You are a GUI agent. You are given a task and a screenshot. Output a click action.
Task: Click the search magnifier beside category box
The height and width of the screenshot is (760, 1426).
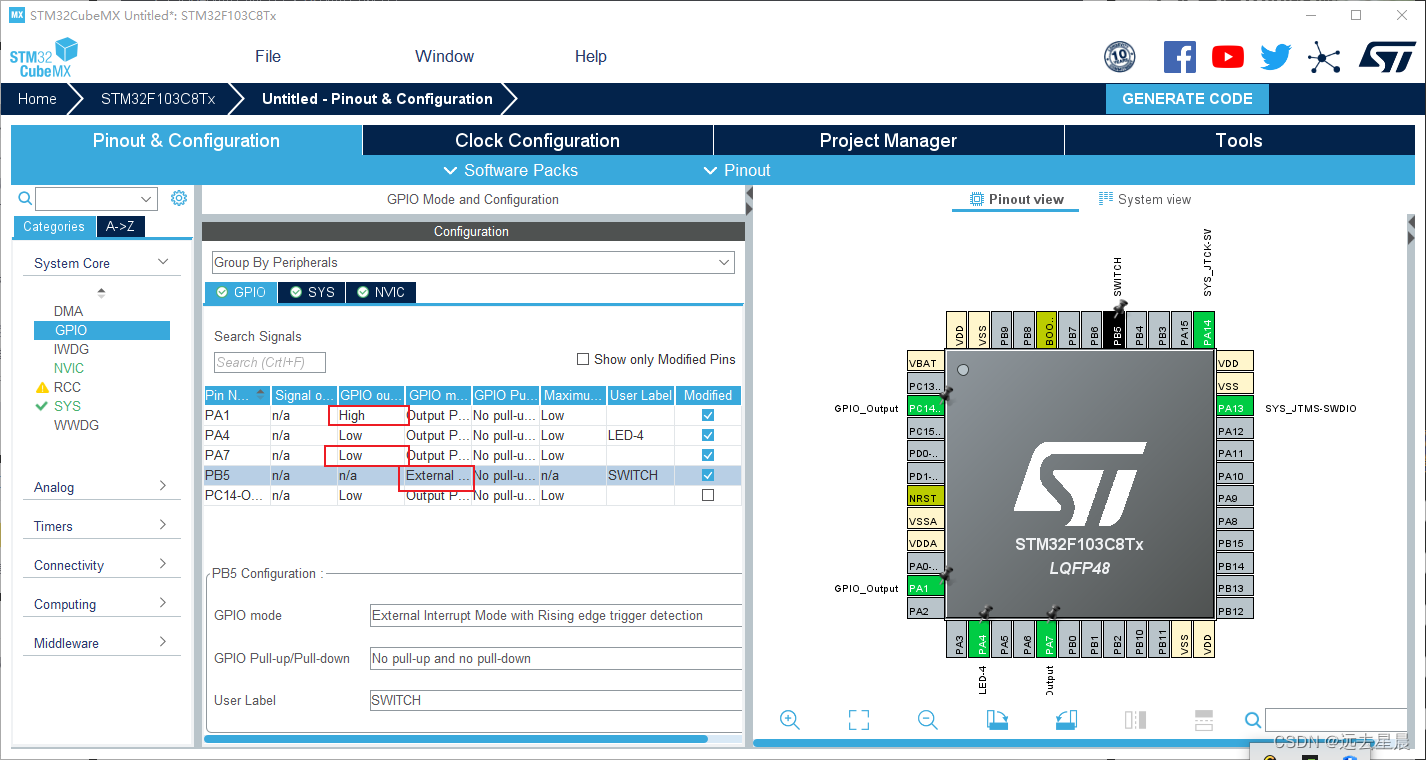pos(25,199)
